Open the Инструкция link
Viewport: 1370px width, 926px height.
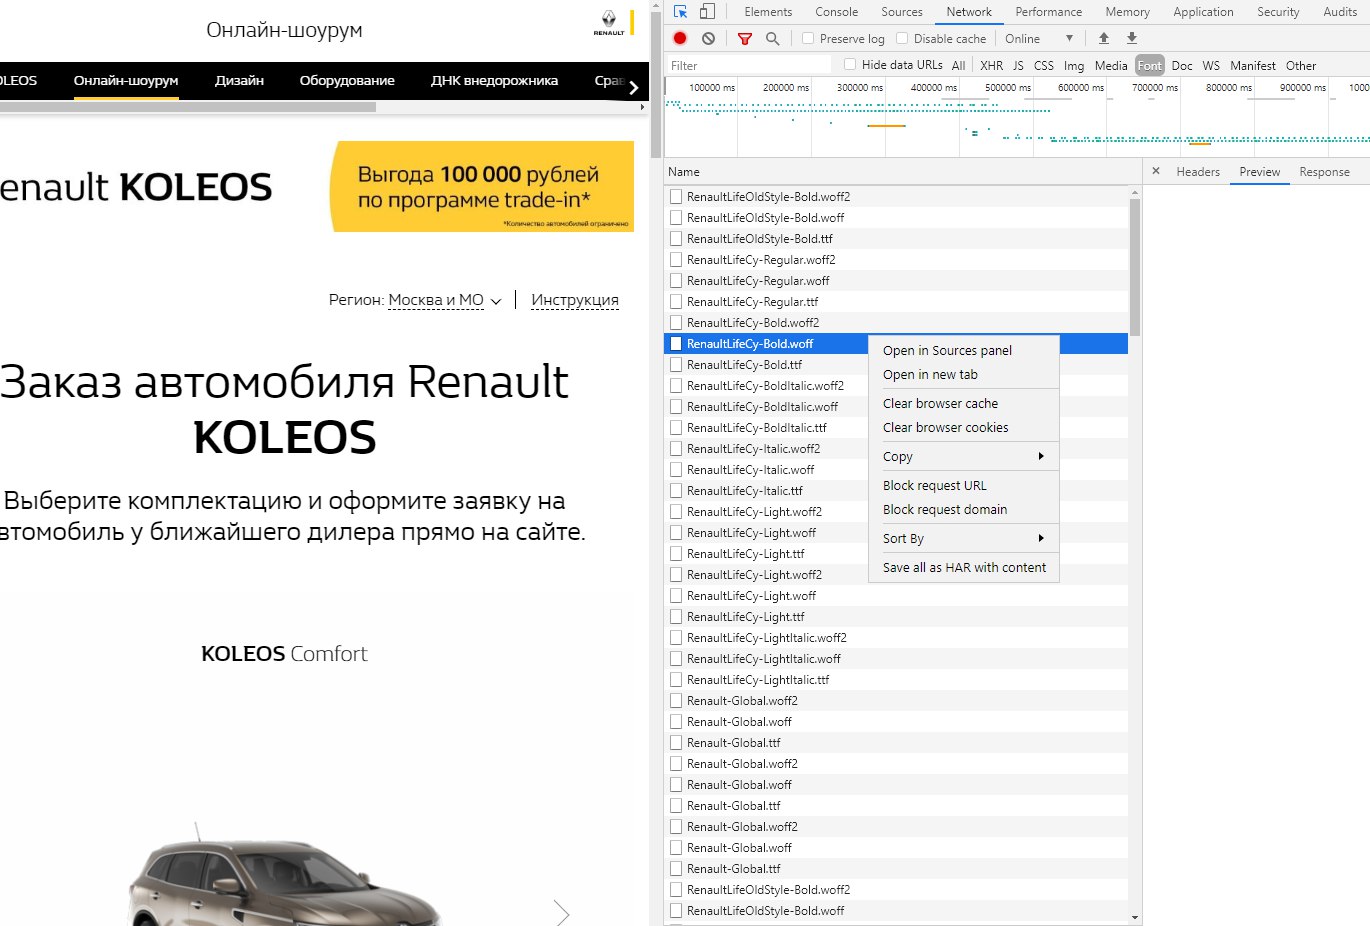[x=575, y=300]
